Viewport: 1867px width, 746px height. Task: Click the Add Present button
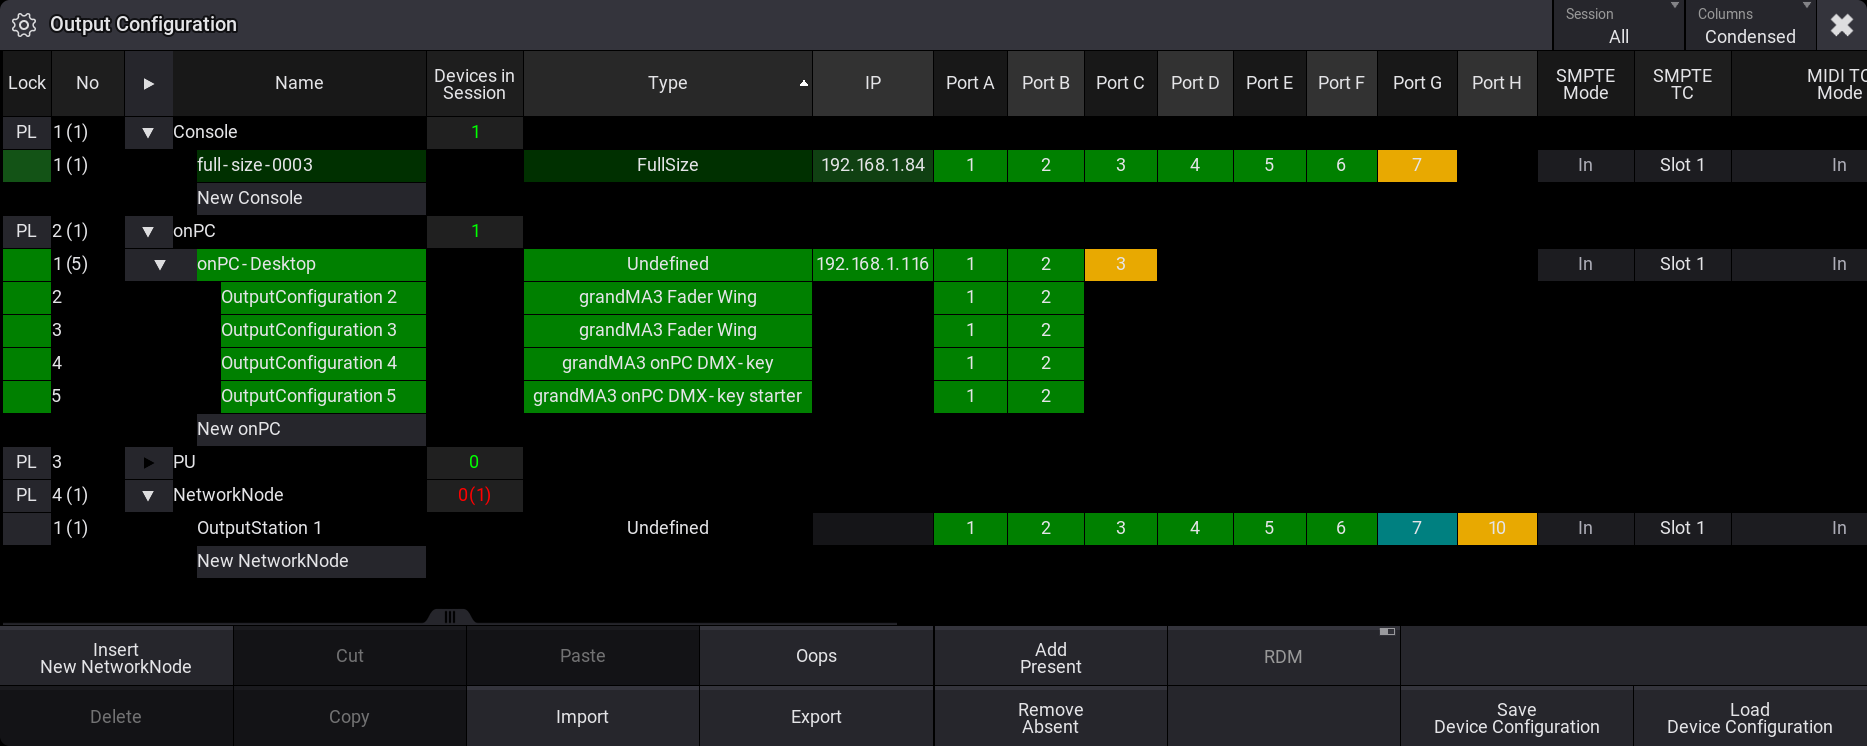(1050, 657)
